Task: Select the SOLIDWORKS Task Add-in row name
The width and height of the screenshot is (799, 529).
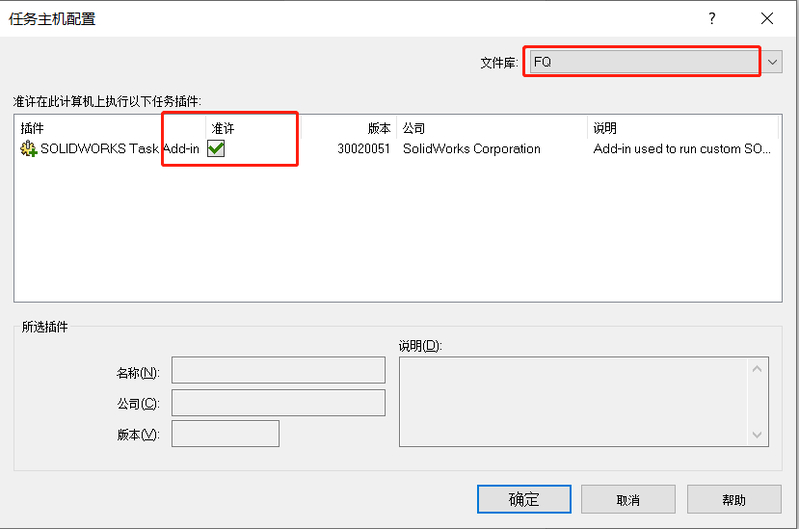Action: pos(120,149)
